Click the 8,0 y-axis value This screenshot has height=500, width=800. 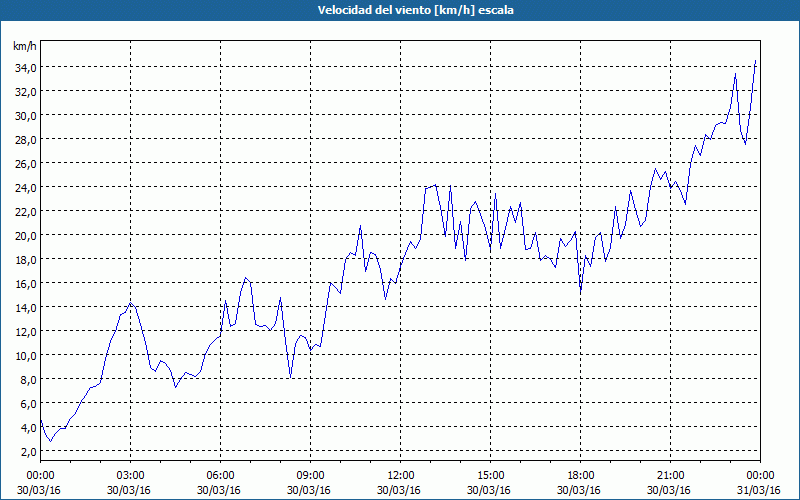pyautogui.click(x=27, y=379)
